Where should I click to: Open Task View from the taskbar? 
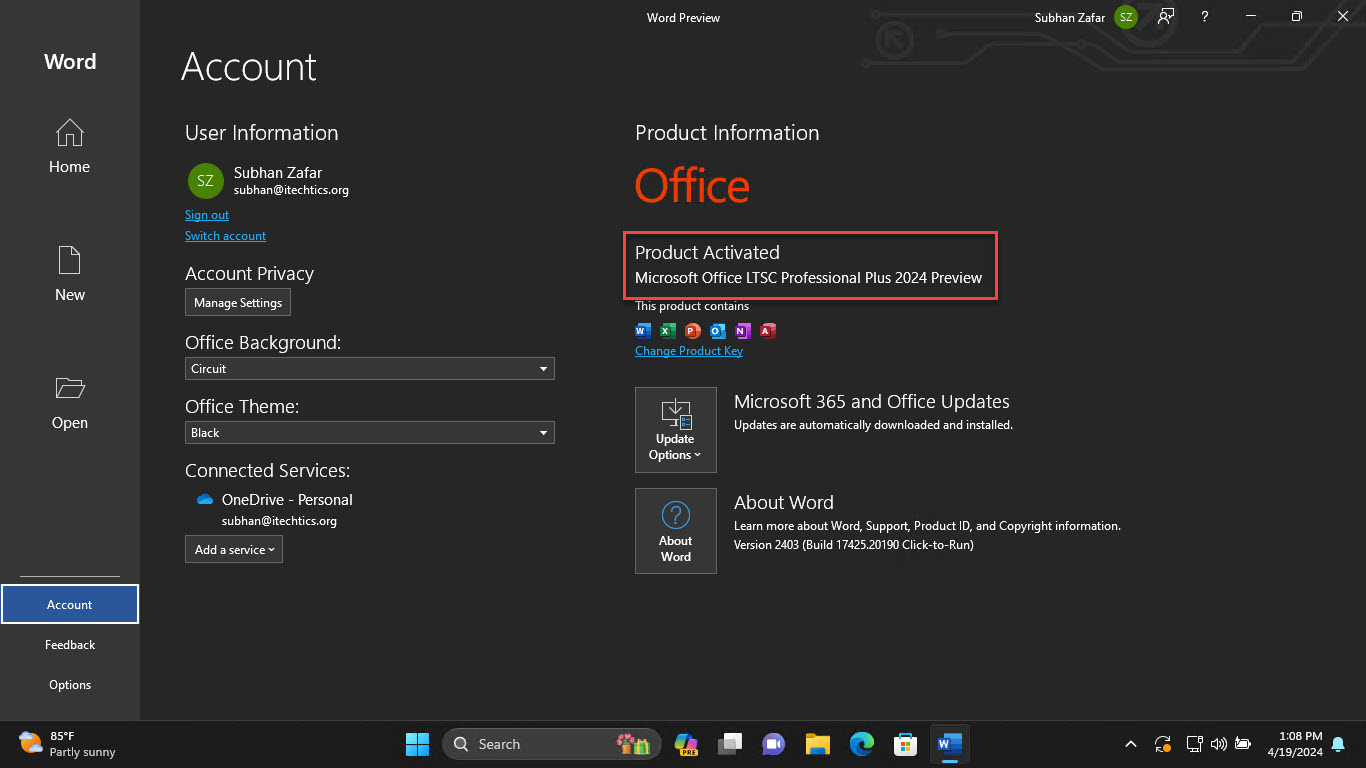(x=731, y=744)
